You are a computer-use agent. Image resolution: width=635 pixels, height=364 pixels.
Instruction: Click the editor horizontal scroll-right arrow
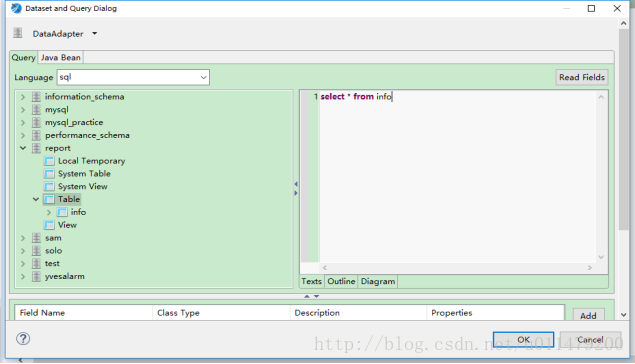pyautogui.click(x=590, y=268)
